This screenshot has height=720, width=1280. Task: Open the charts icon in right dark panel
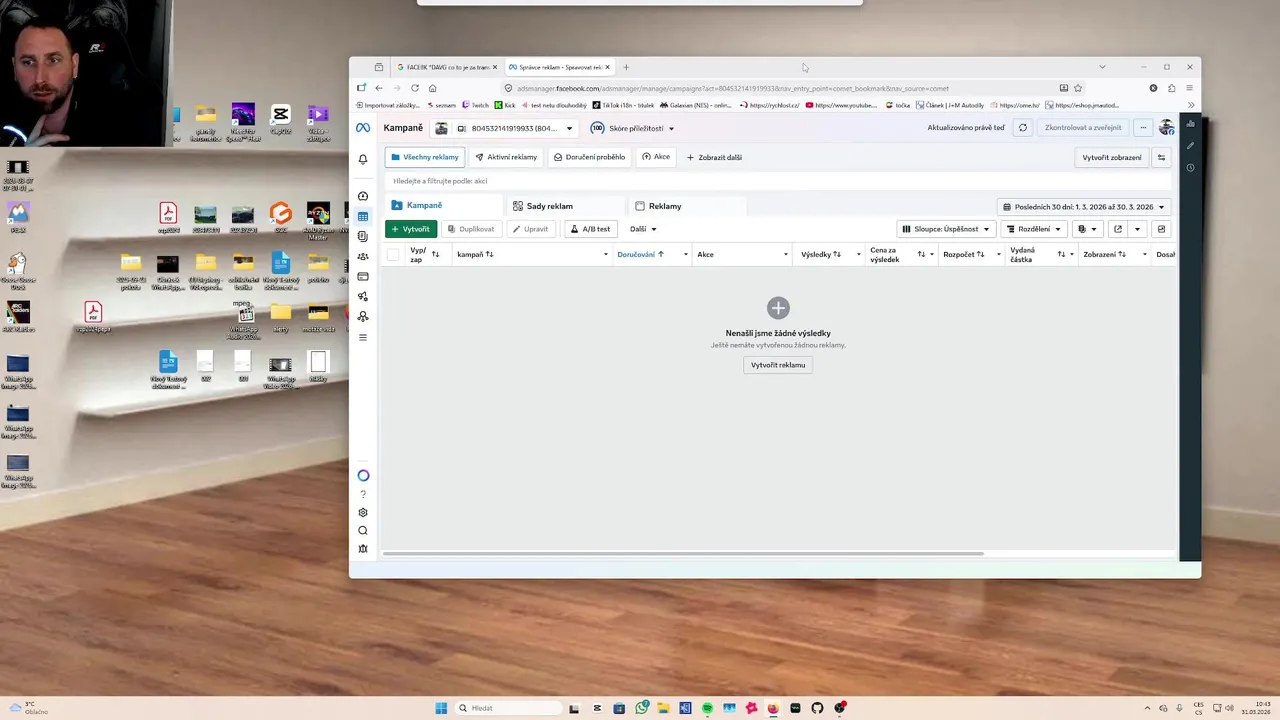[x=1190, y=124]
